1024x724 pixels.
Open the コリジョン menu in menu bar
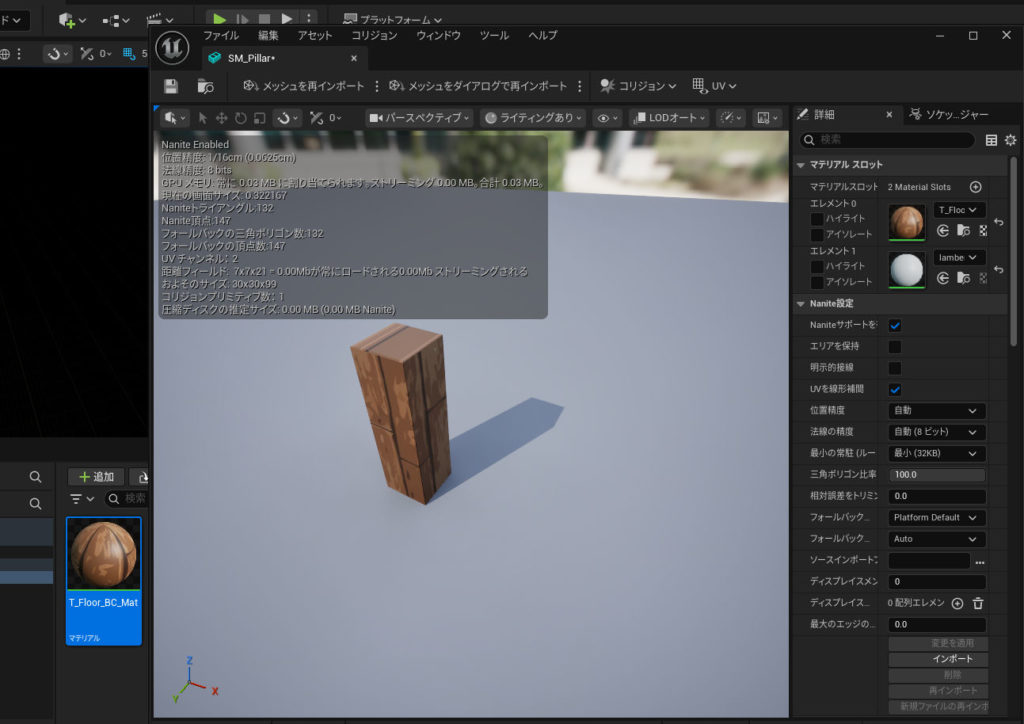[374, 35]
